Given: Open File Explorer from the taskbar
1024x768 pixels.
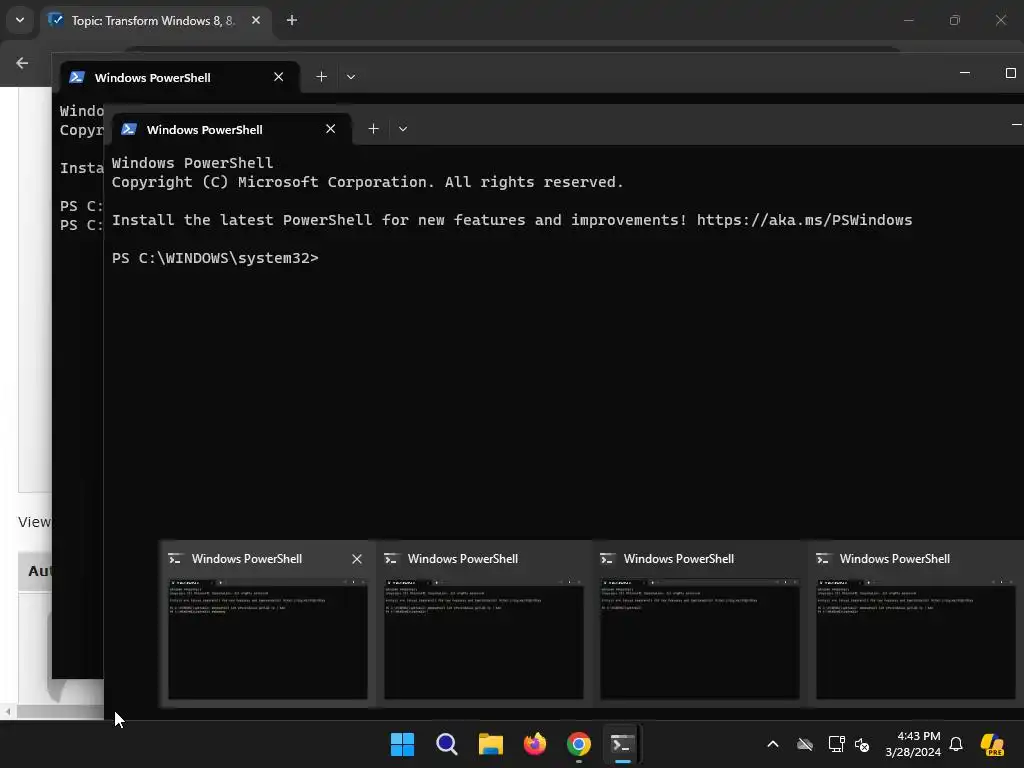Looking at the screenshot, I should tap(490, 744).
